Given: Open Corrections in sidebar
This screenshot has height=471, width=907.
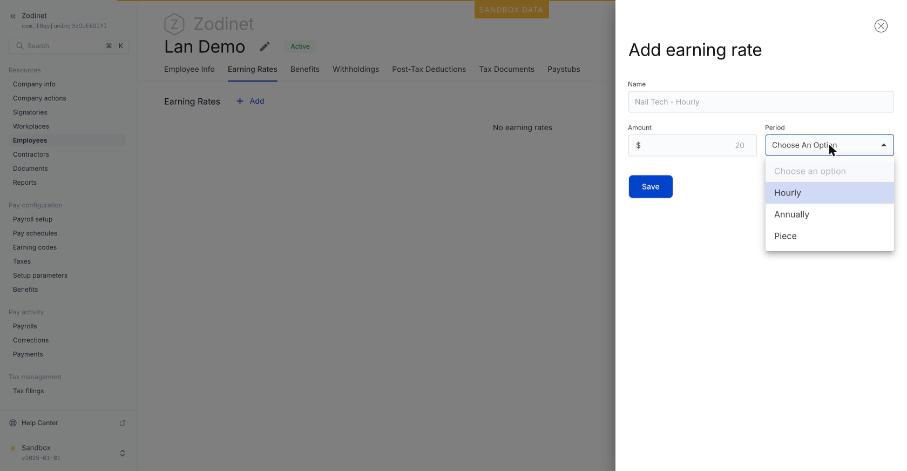Looking at the screenshot, I should pyautogui.click(x=31, y=340).
